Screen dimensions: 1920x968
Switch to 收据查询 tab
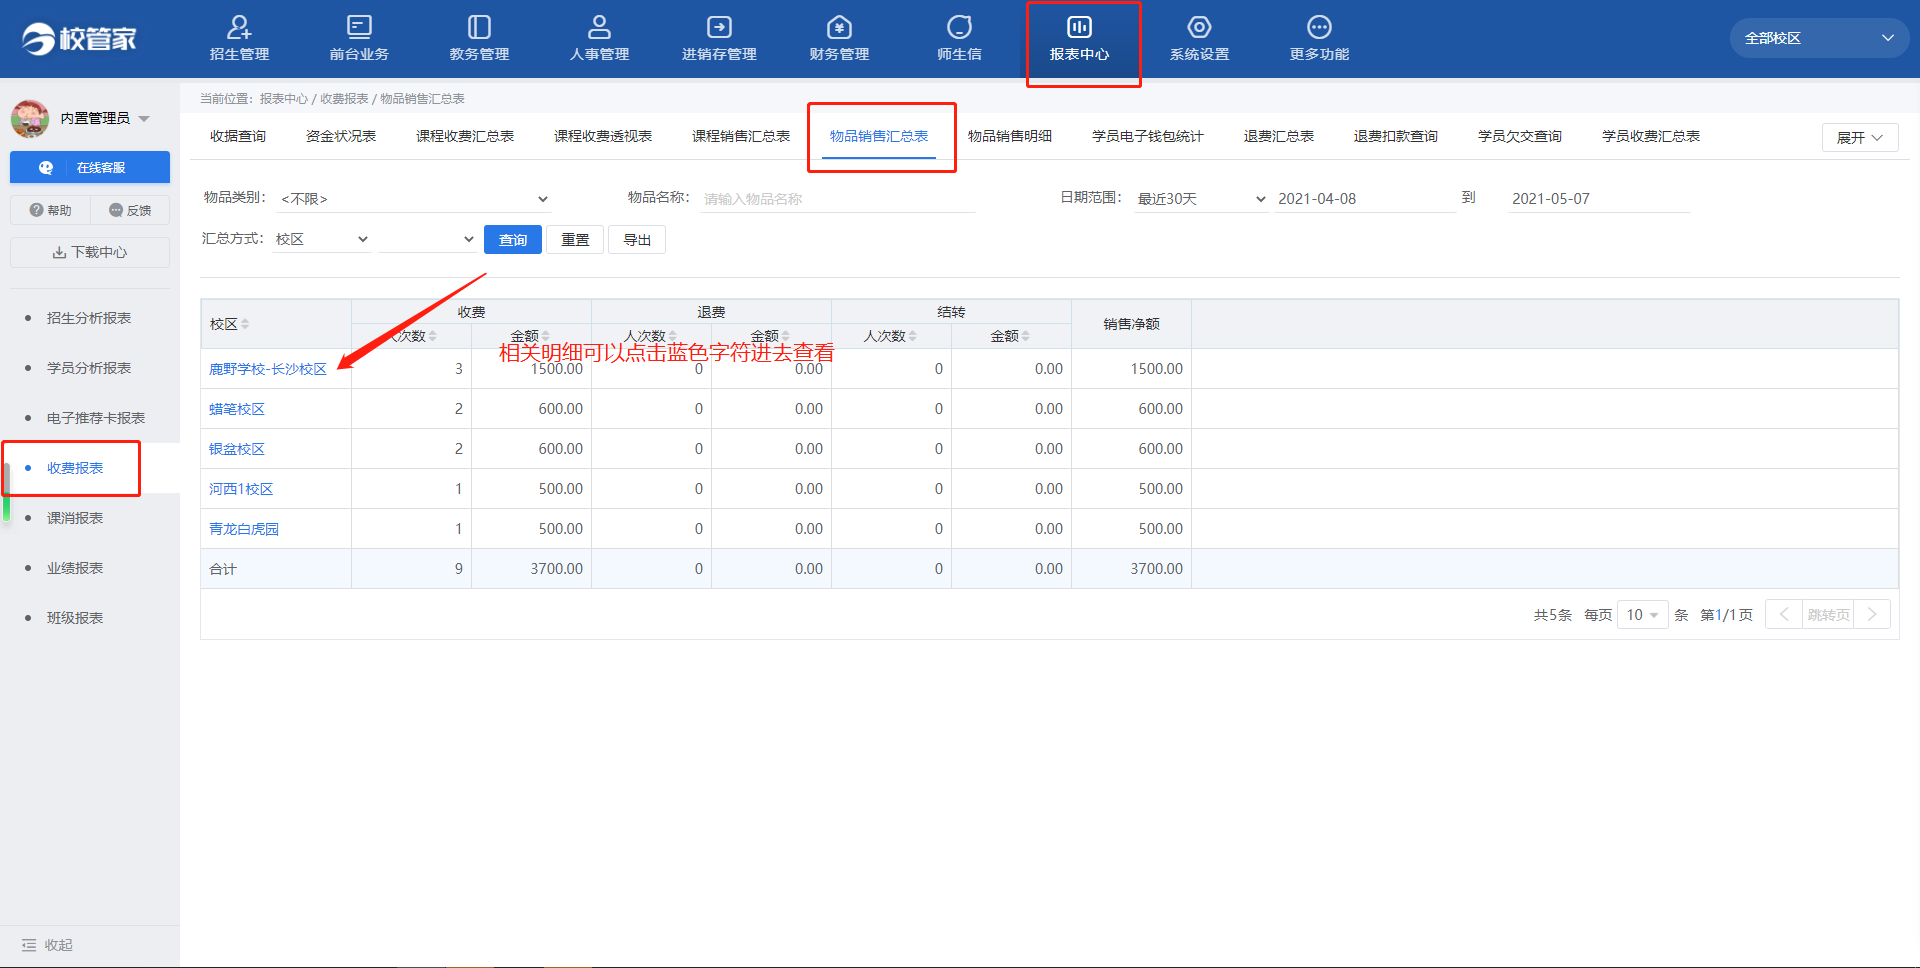[238, 136]
